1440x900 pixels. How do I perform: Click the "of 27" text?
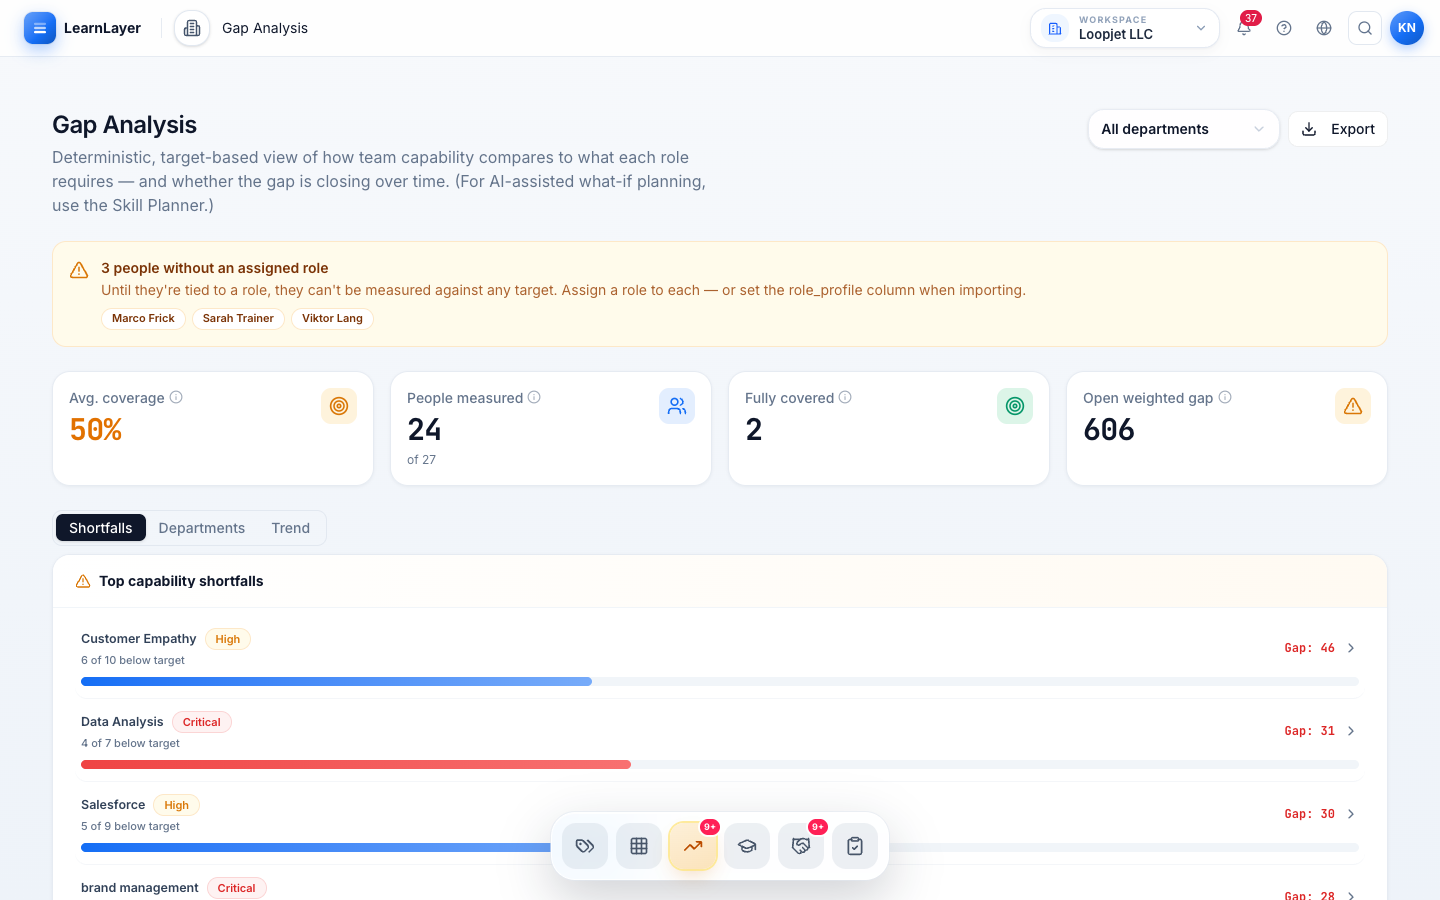coord(421,460)
